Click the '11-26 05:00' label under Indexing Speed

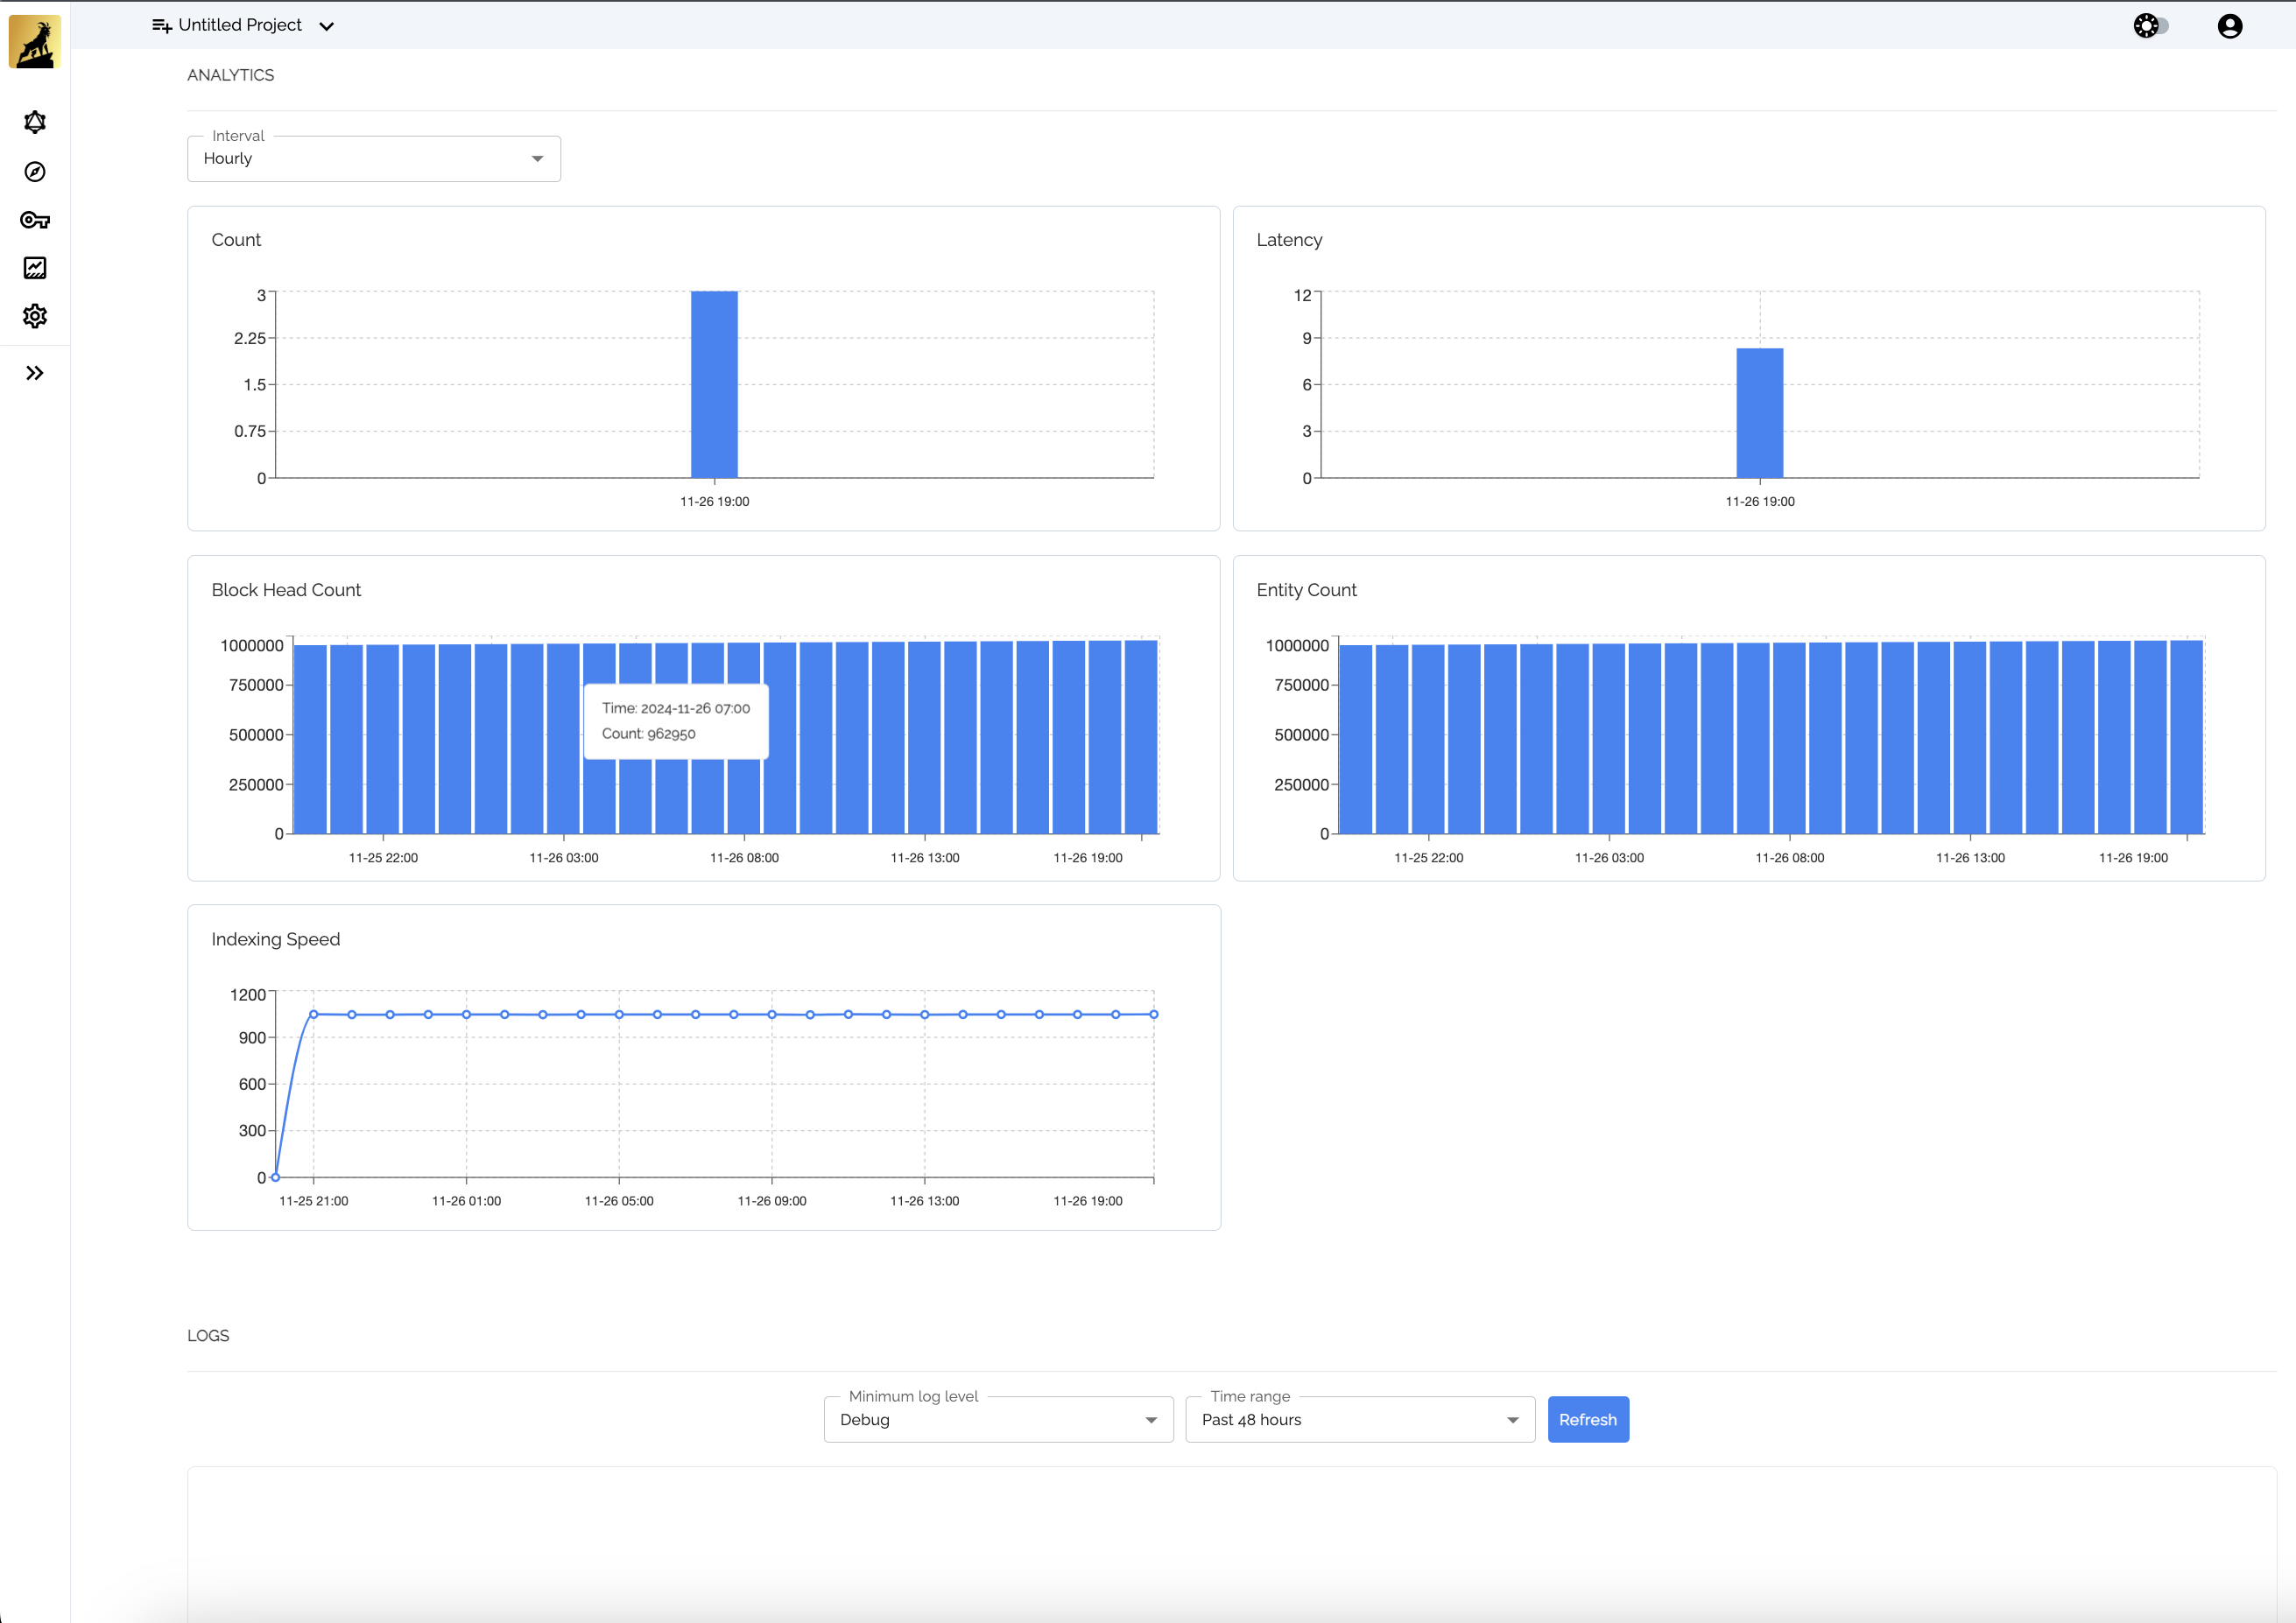tap(619, 1200)
